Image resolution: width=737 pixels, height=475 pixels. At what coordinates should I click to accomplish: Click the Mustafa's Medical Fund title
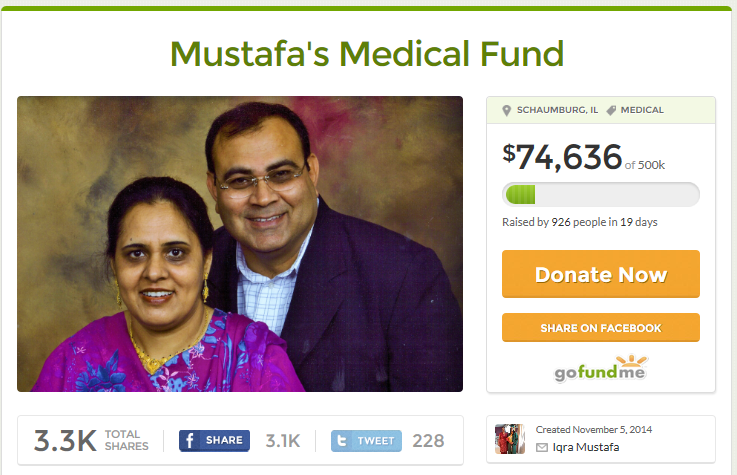pos(367,54)
